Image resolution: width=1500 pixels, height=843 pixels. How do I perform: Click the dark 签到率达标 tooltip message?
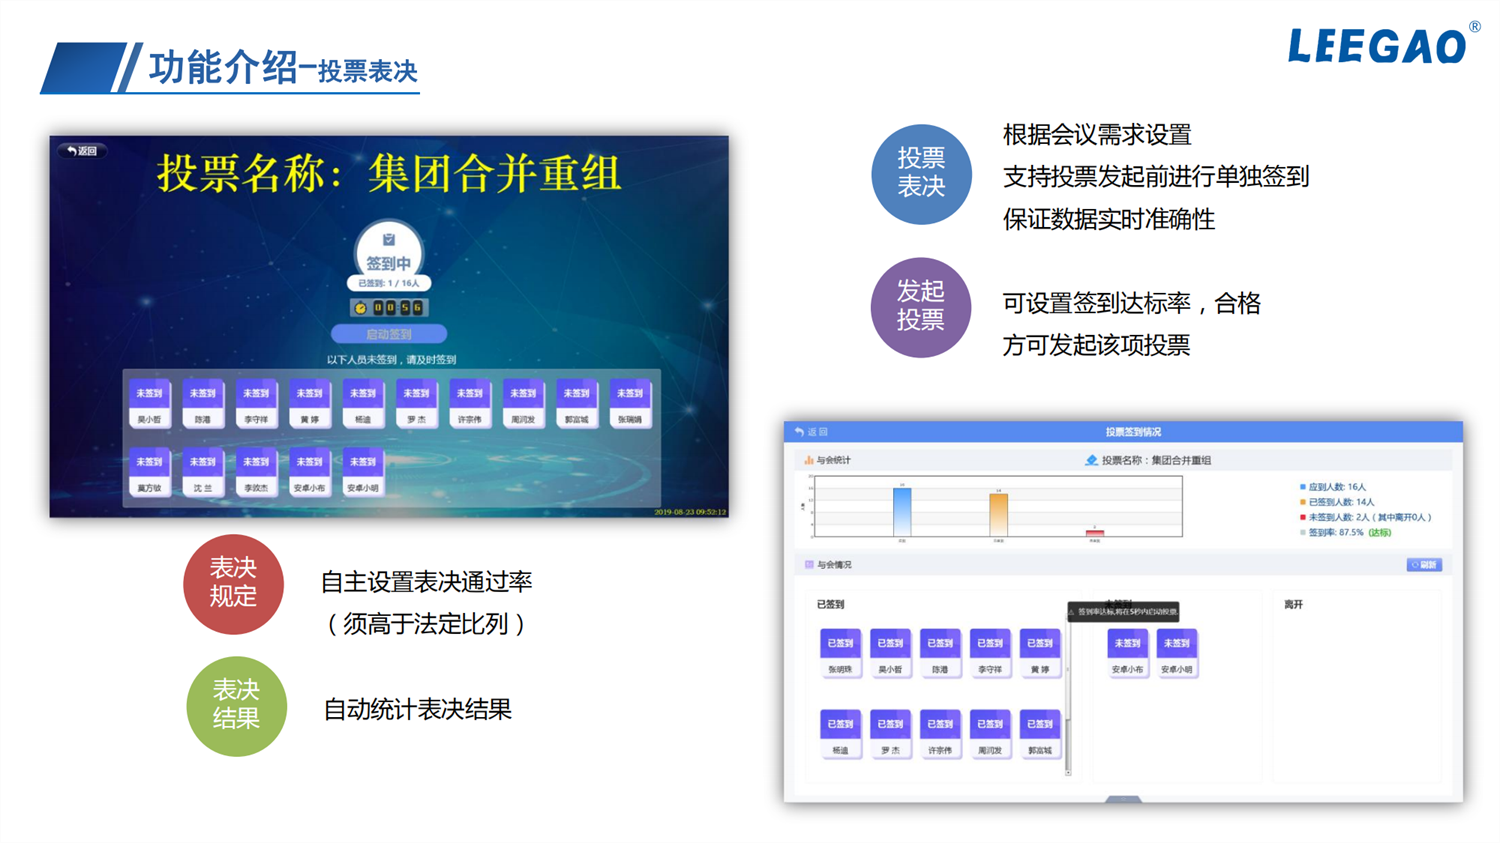pos(1123,611)
